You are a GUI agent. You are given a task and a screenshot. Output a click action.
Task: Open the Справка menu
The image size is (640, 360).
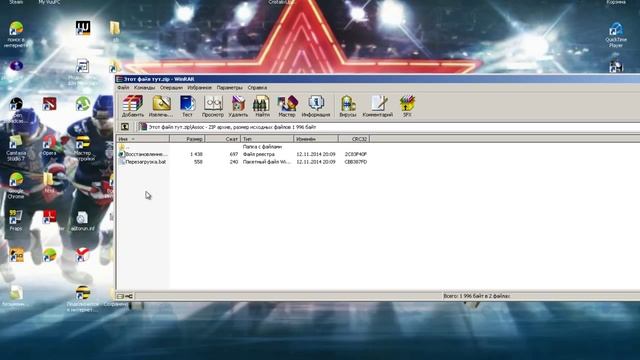point(257,87)
